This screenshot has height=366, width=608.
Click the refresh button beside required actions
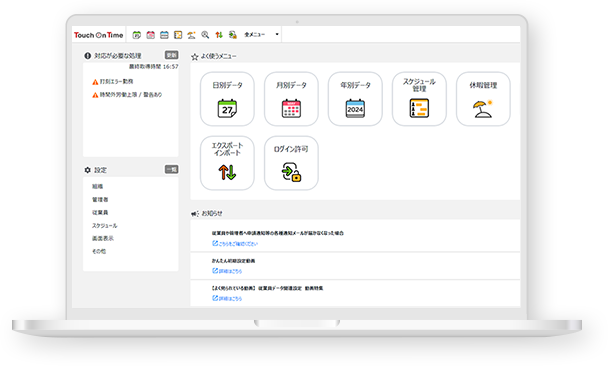coord(171,55)
